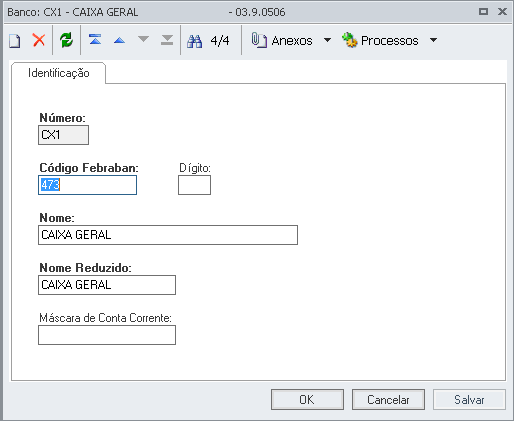Maximize the Banco window
Screen dimensions: 514x421
pyautogui.click(x=483, y=12)
